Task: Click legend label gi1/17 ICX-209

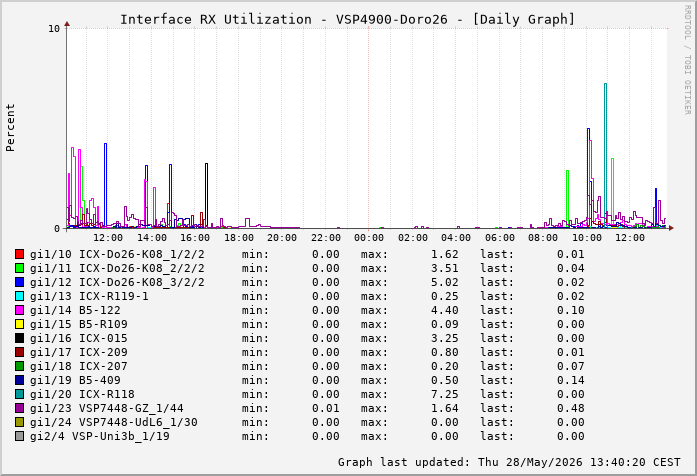Action: (79, 352)
